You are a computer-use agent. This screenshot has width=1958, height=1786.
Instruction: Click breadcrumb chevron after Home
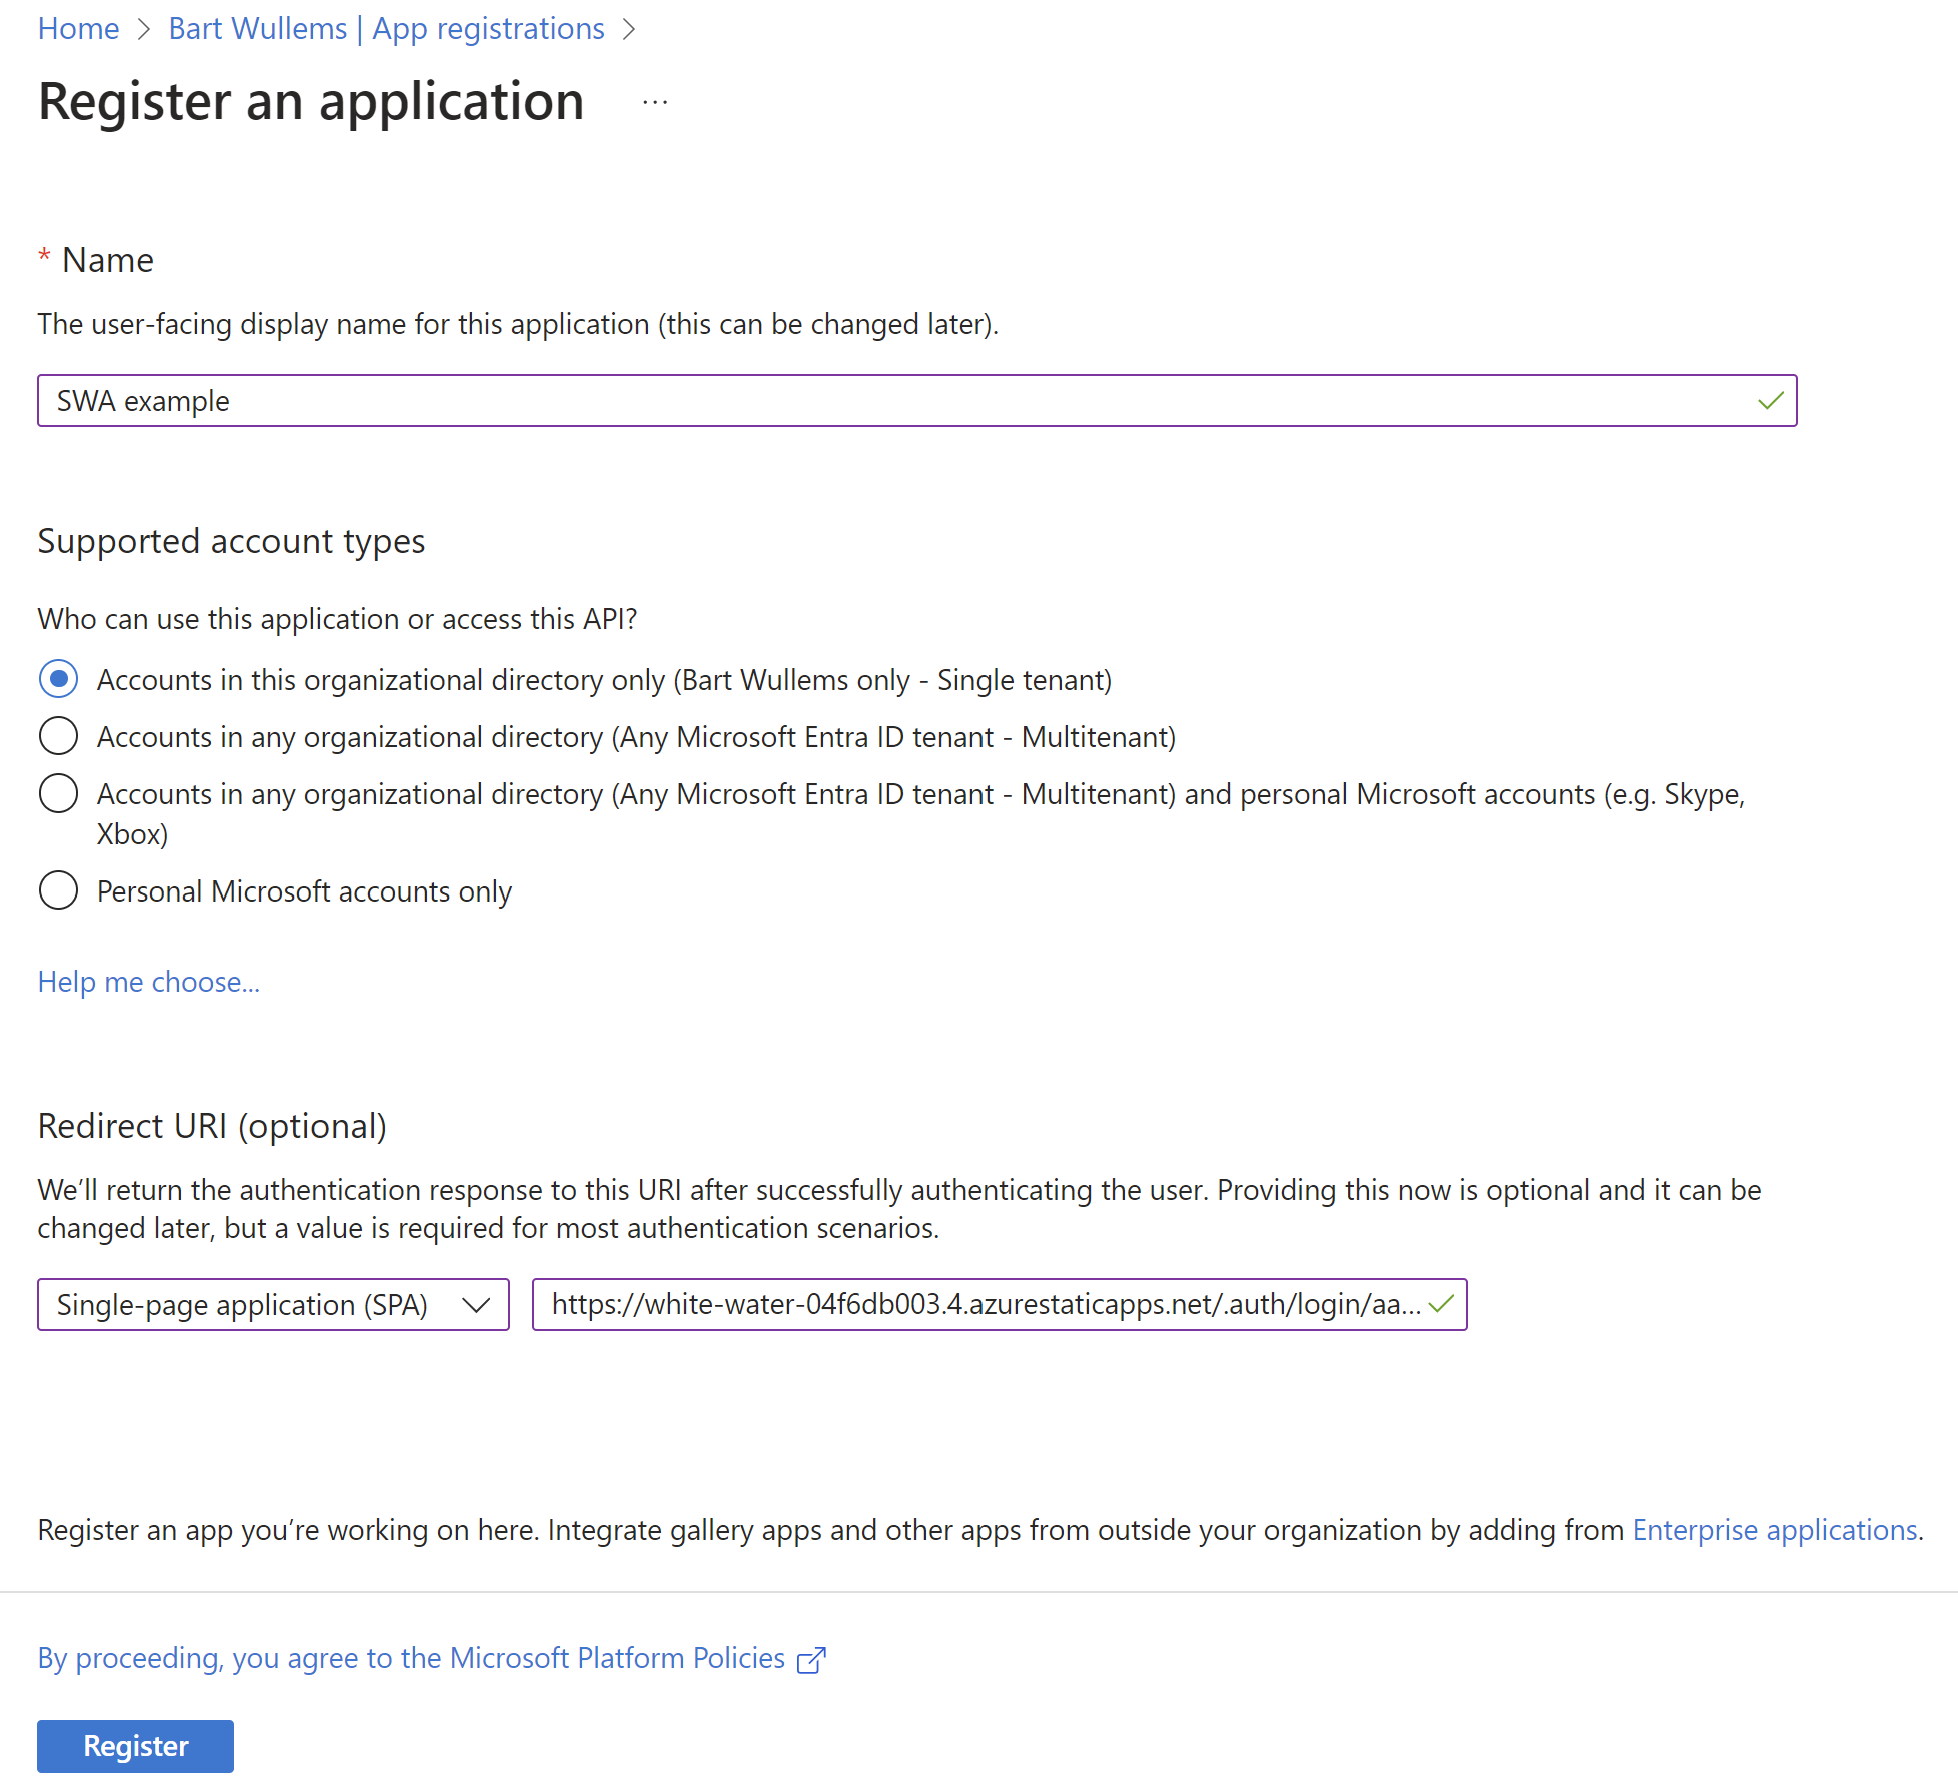pyautogui.click(x=144, y=29)
